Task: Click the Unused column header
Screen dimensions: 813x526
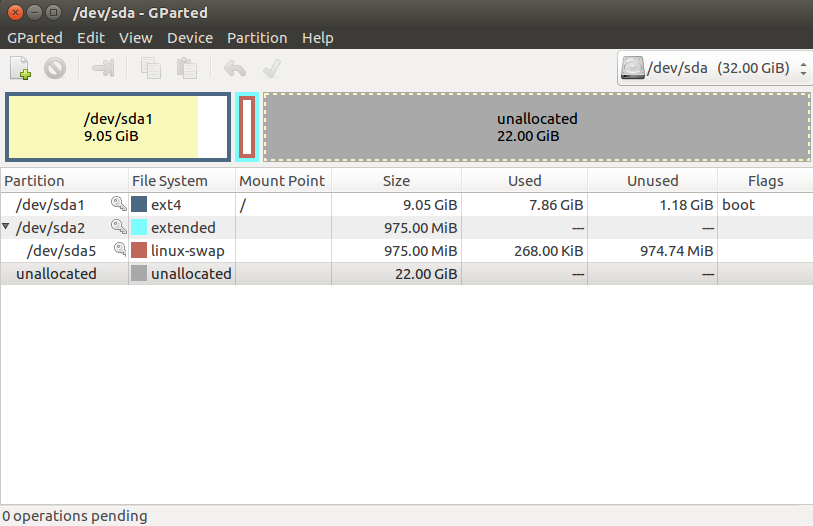Action: coord(653,181)
